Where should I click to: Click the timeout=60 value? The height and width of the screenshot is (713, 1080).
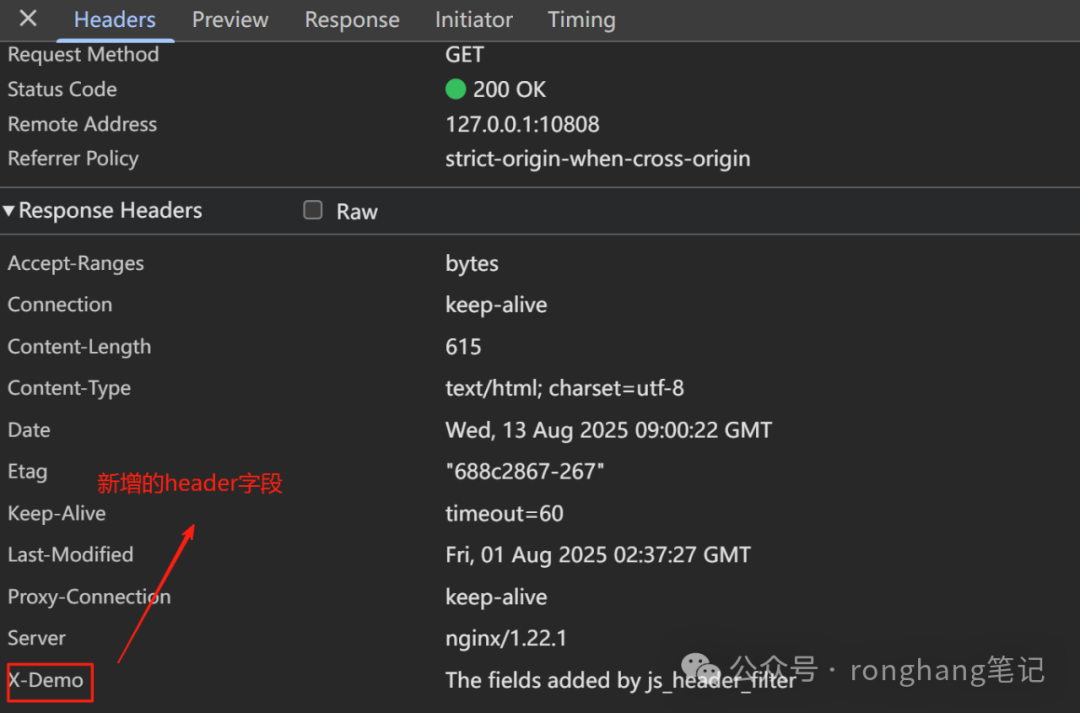pos(504,513)
